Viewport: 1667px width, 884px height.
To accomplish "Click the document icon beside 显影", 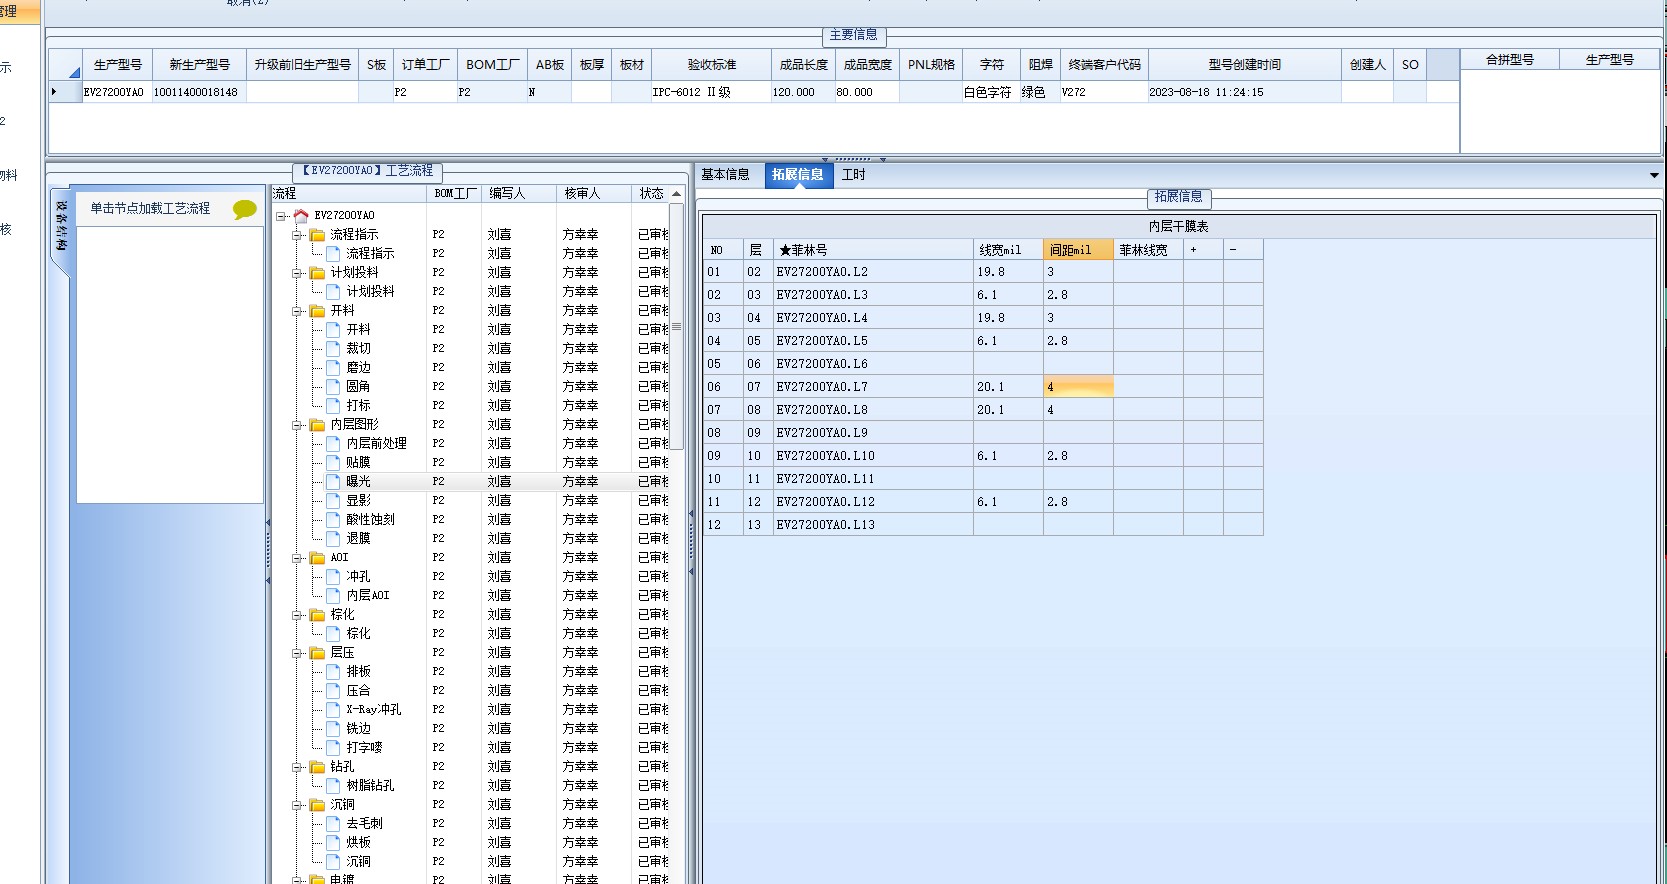I will pos(333,500).
